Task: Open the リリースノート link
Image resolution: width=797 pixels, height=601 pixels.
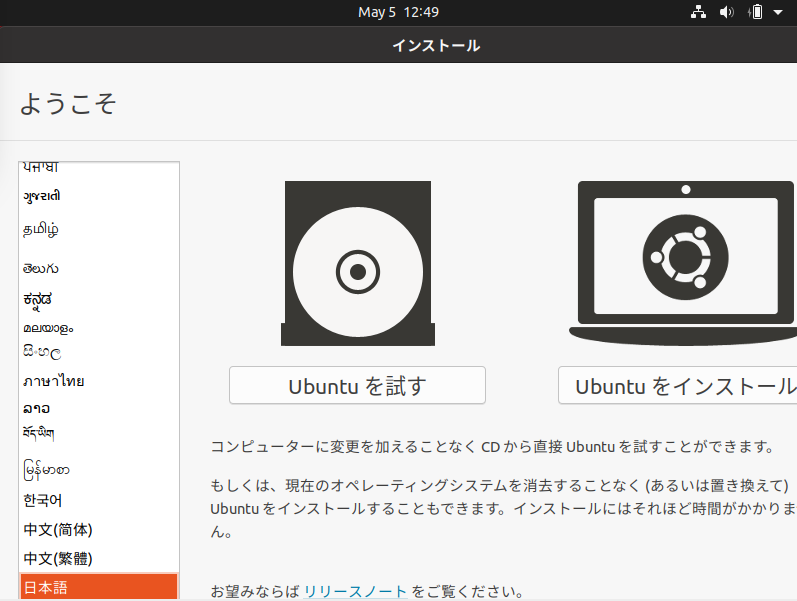Action: tap(355, 591)
